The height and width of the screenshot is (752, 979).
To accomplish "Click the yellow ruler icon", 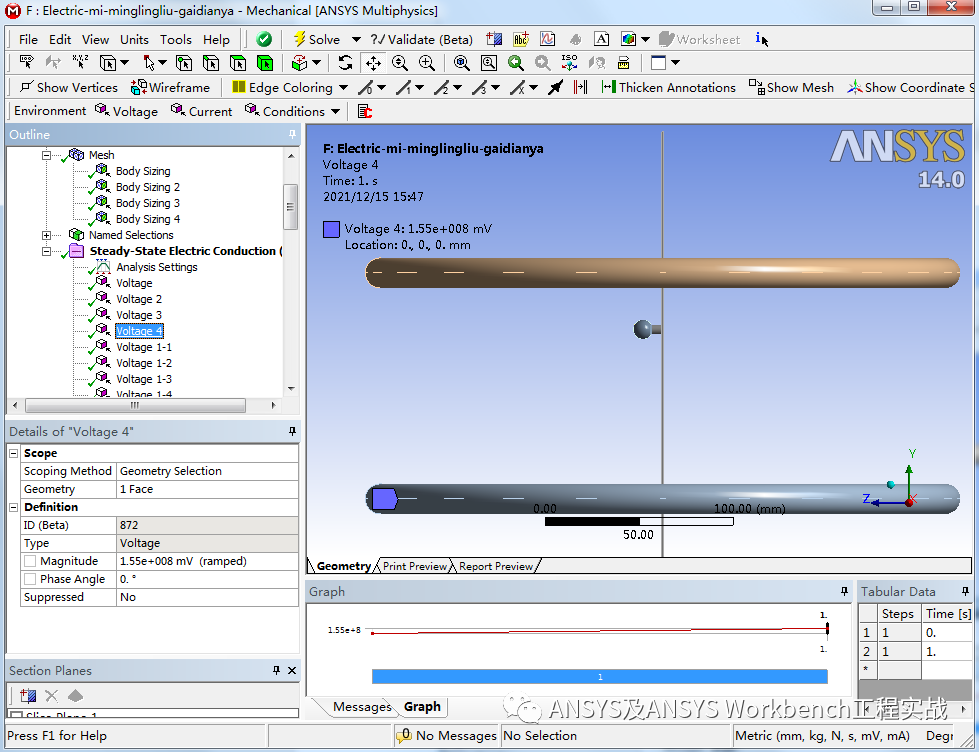I will 623,63.
